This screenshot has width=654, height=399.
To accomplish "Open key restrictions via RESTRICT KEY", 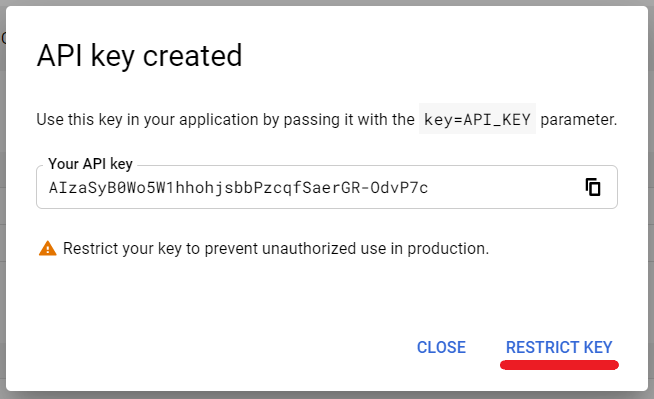I will coord(559,347).
